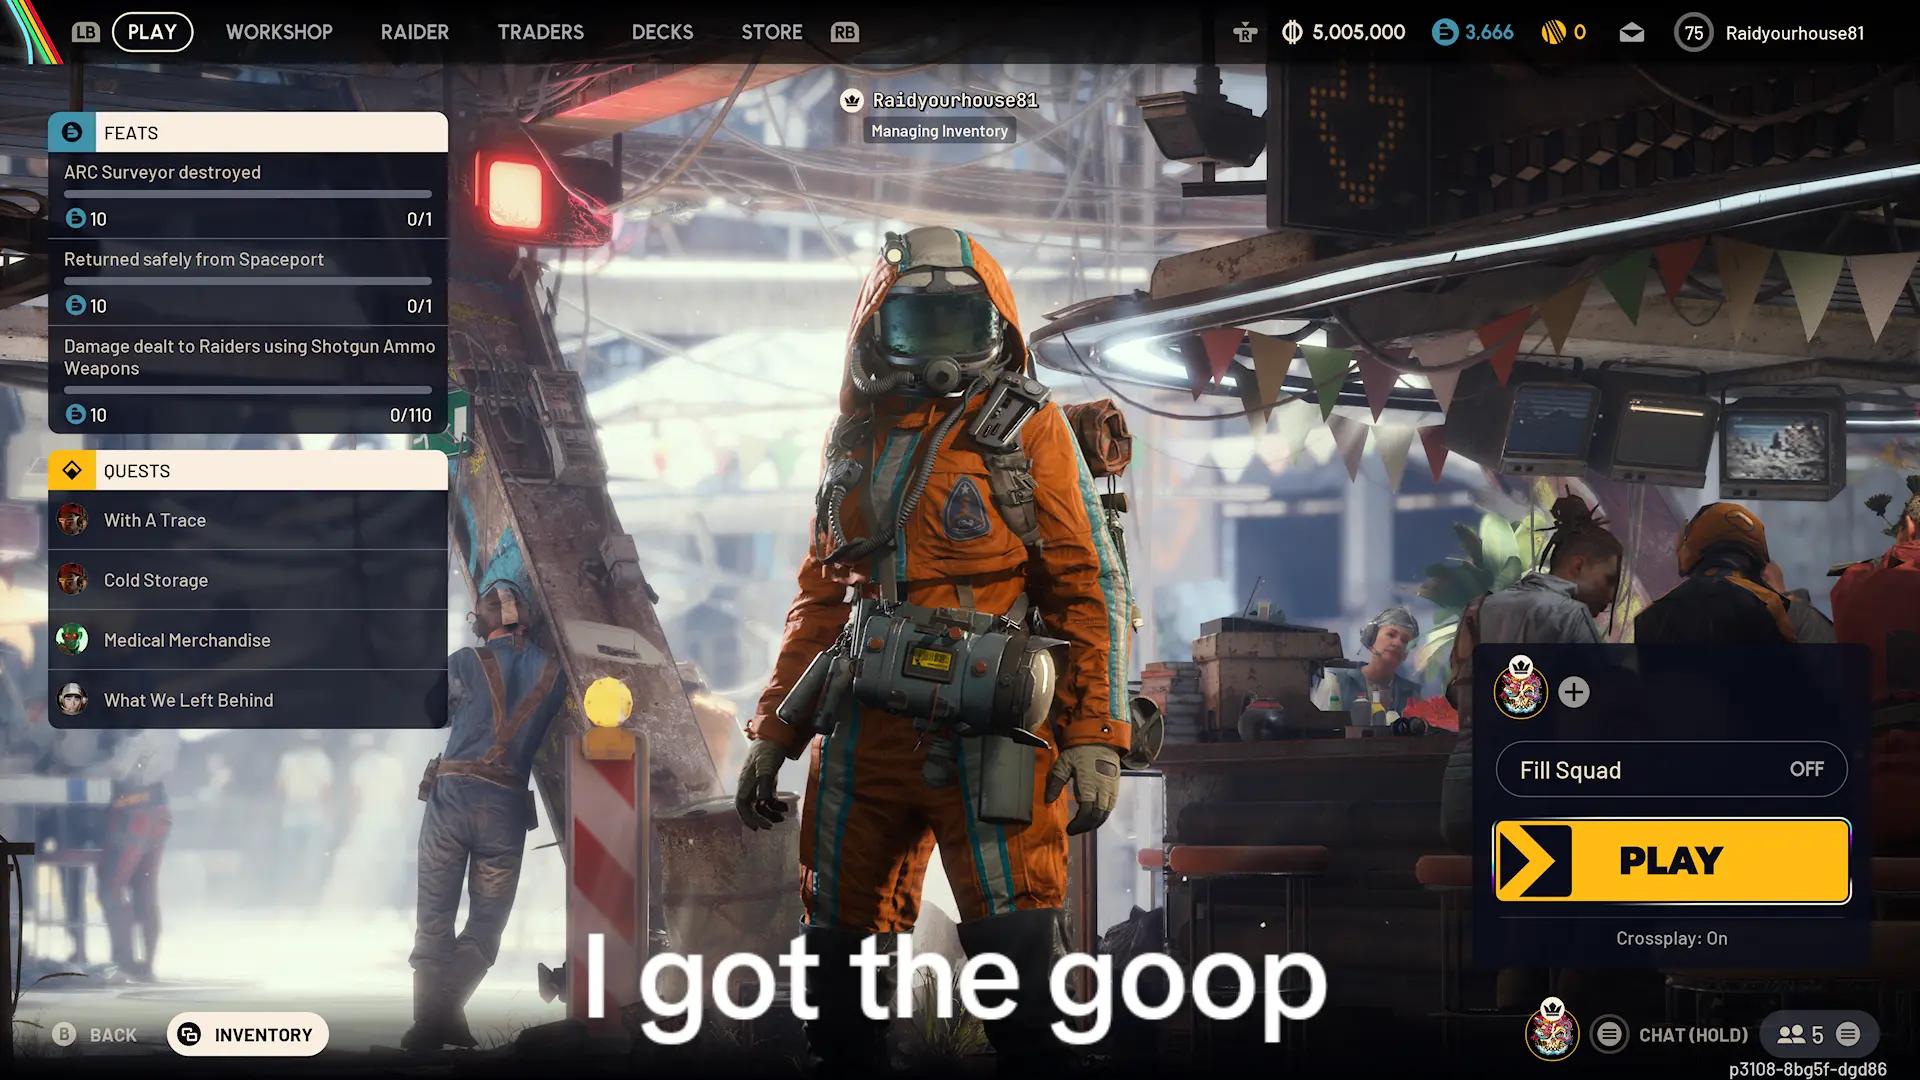Open the Cold Storage quest
Screen dimensions: 1920x1080
click(x=248, y=580)
